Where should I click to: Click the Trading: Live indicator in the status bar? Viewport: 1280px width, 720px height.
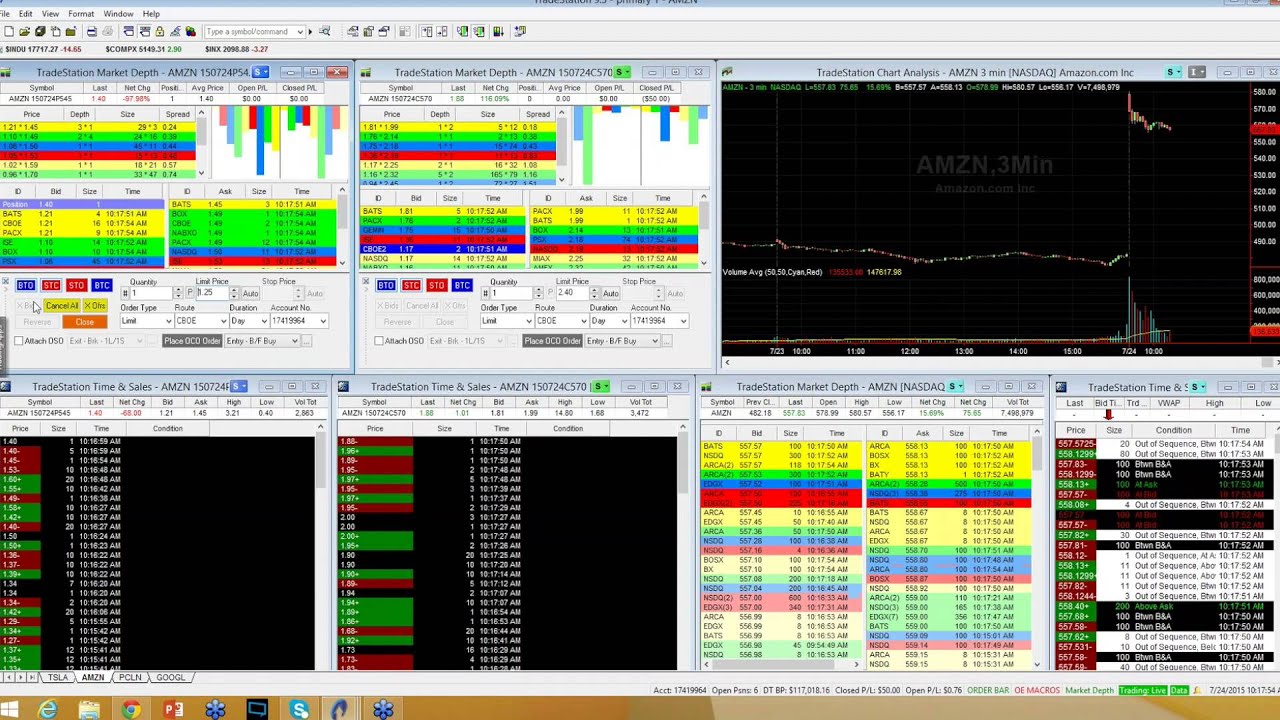pos(1142,690)
